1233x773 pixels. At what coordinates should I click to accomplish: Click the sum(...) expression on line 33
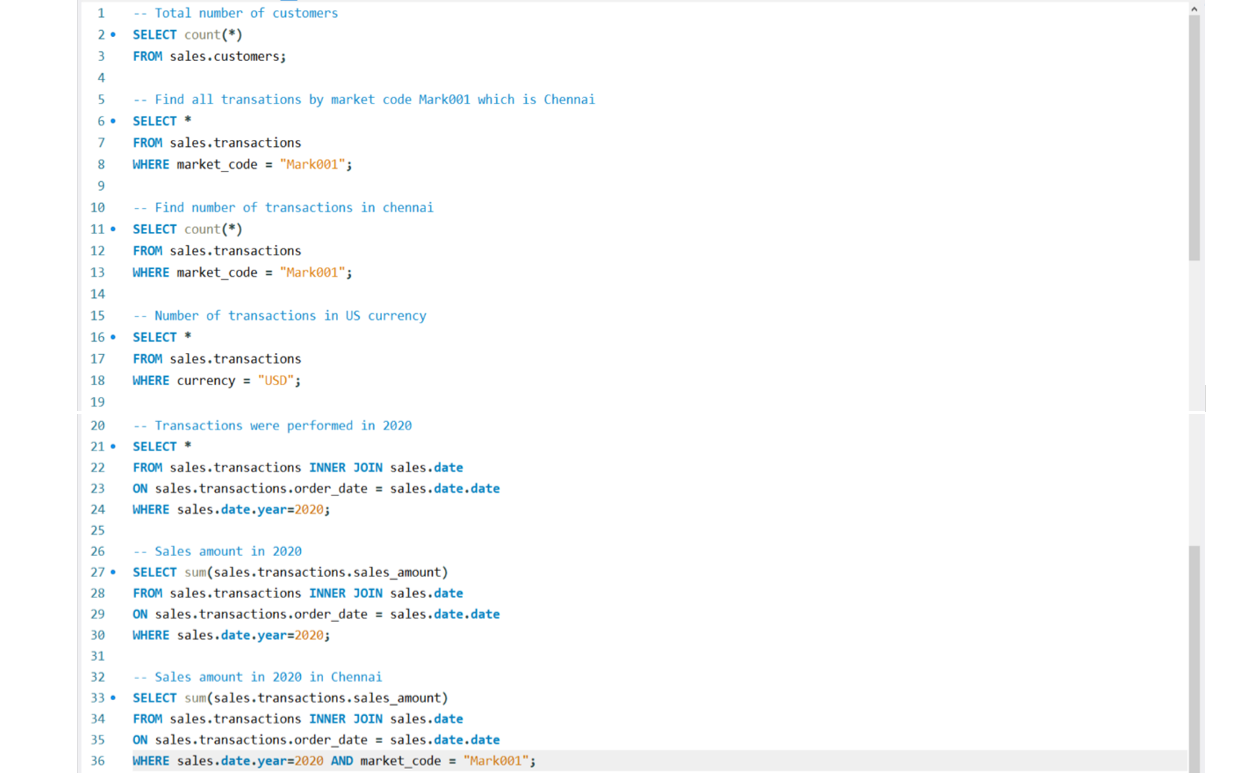316,699
